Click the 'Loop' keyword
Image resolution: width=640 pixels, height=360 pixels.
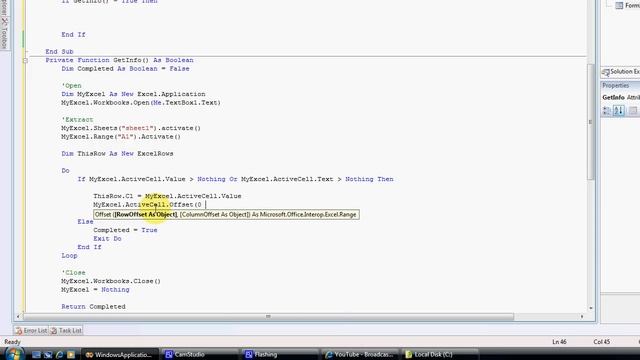[x=69, y=256]
